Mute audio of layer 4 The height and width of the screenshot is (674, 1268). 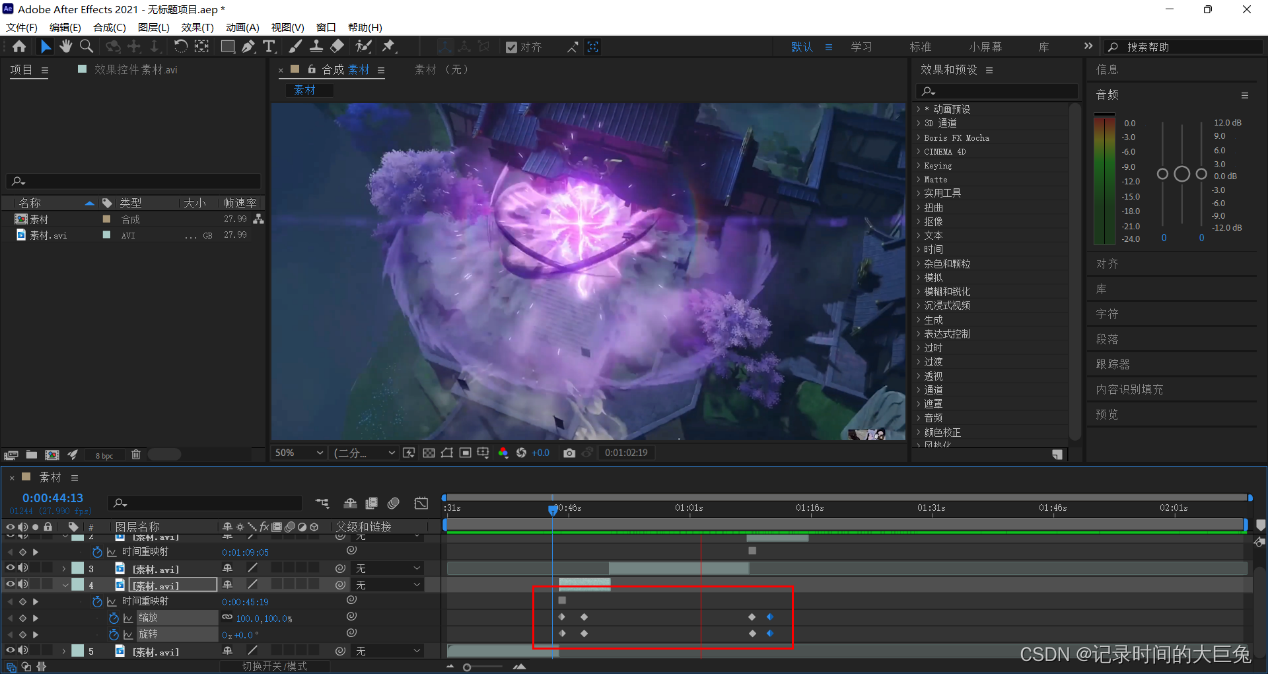pyautogui.click(x=23, y=584)
